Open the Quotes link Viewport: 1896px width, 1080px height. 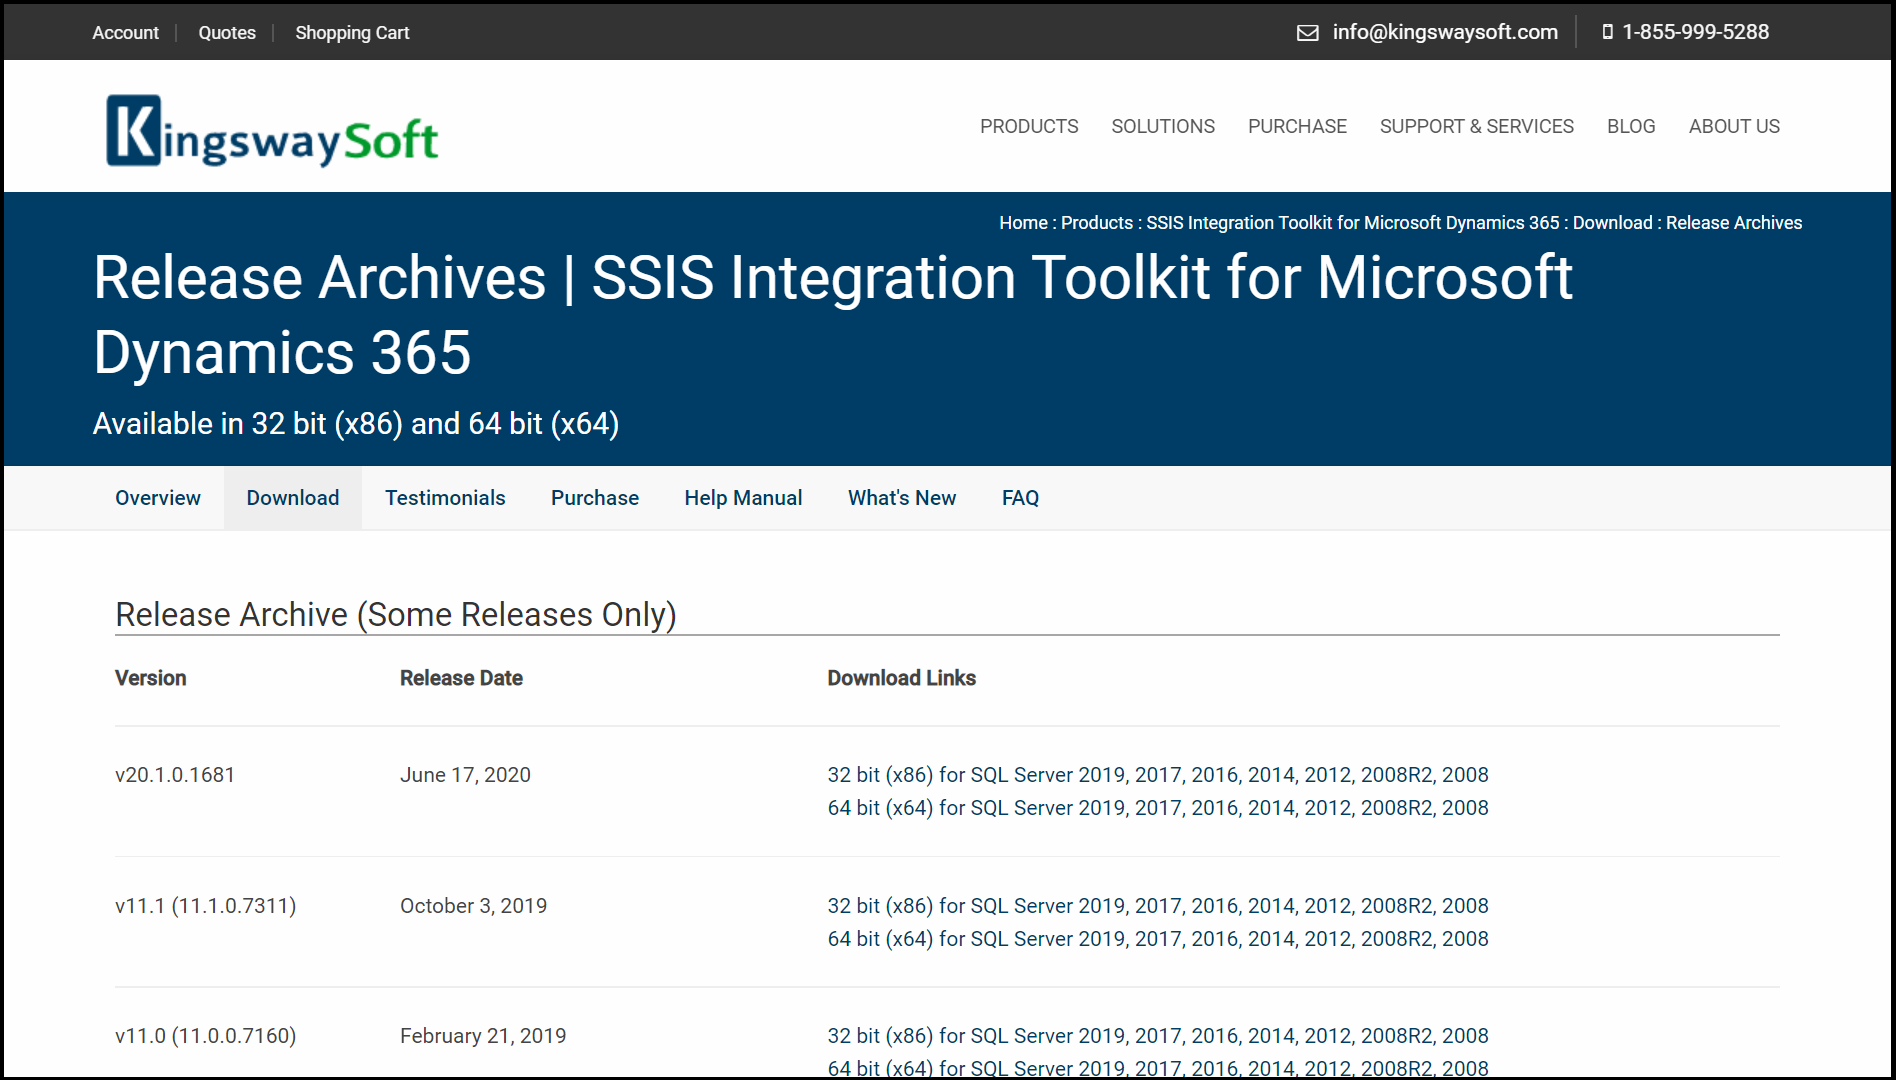[227, 33]
